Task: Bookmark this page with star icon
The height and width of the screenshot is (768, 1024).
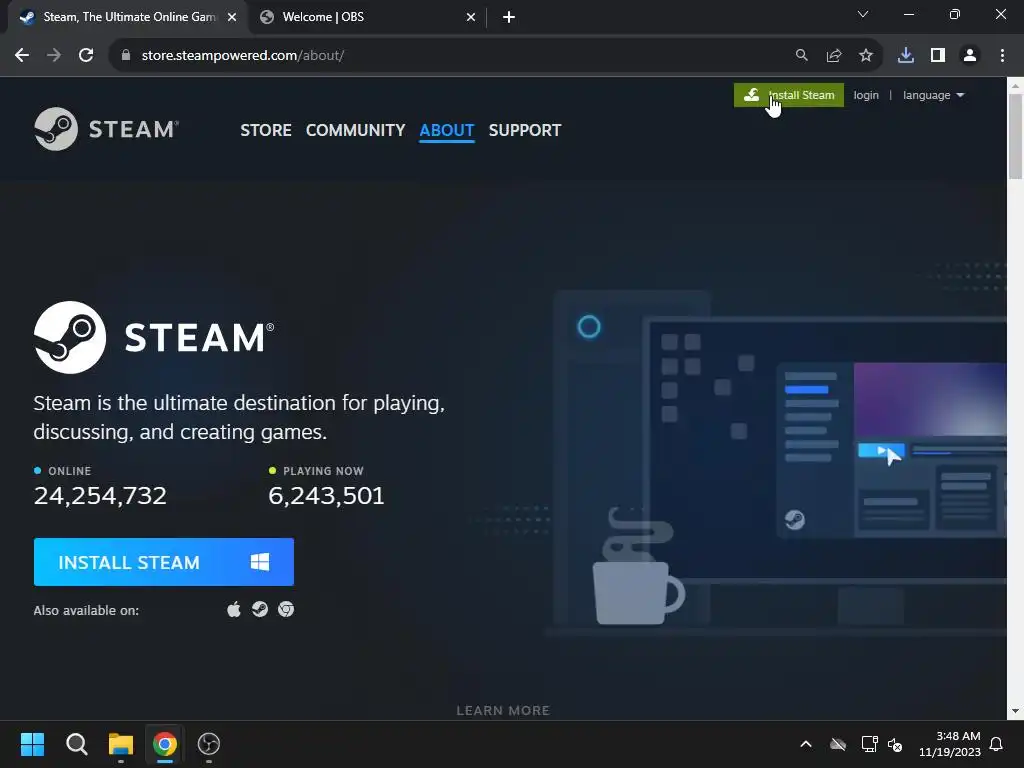Action: 866,56
